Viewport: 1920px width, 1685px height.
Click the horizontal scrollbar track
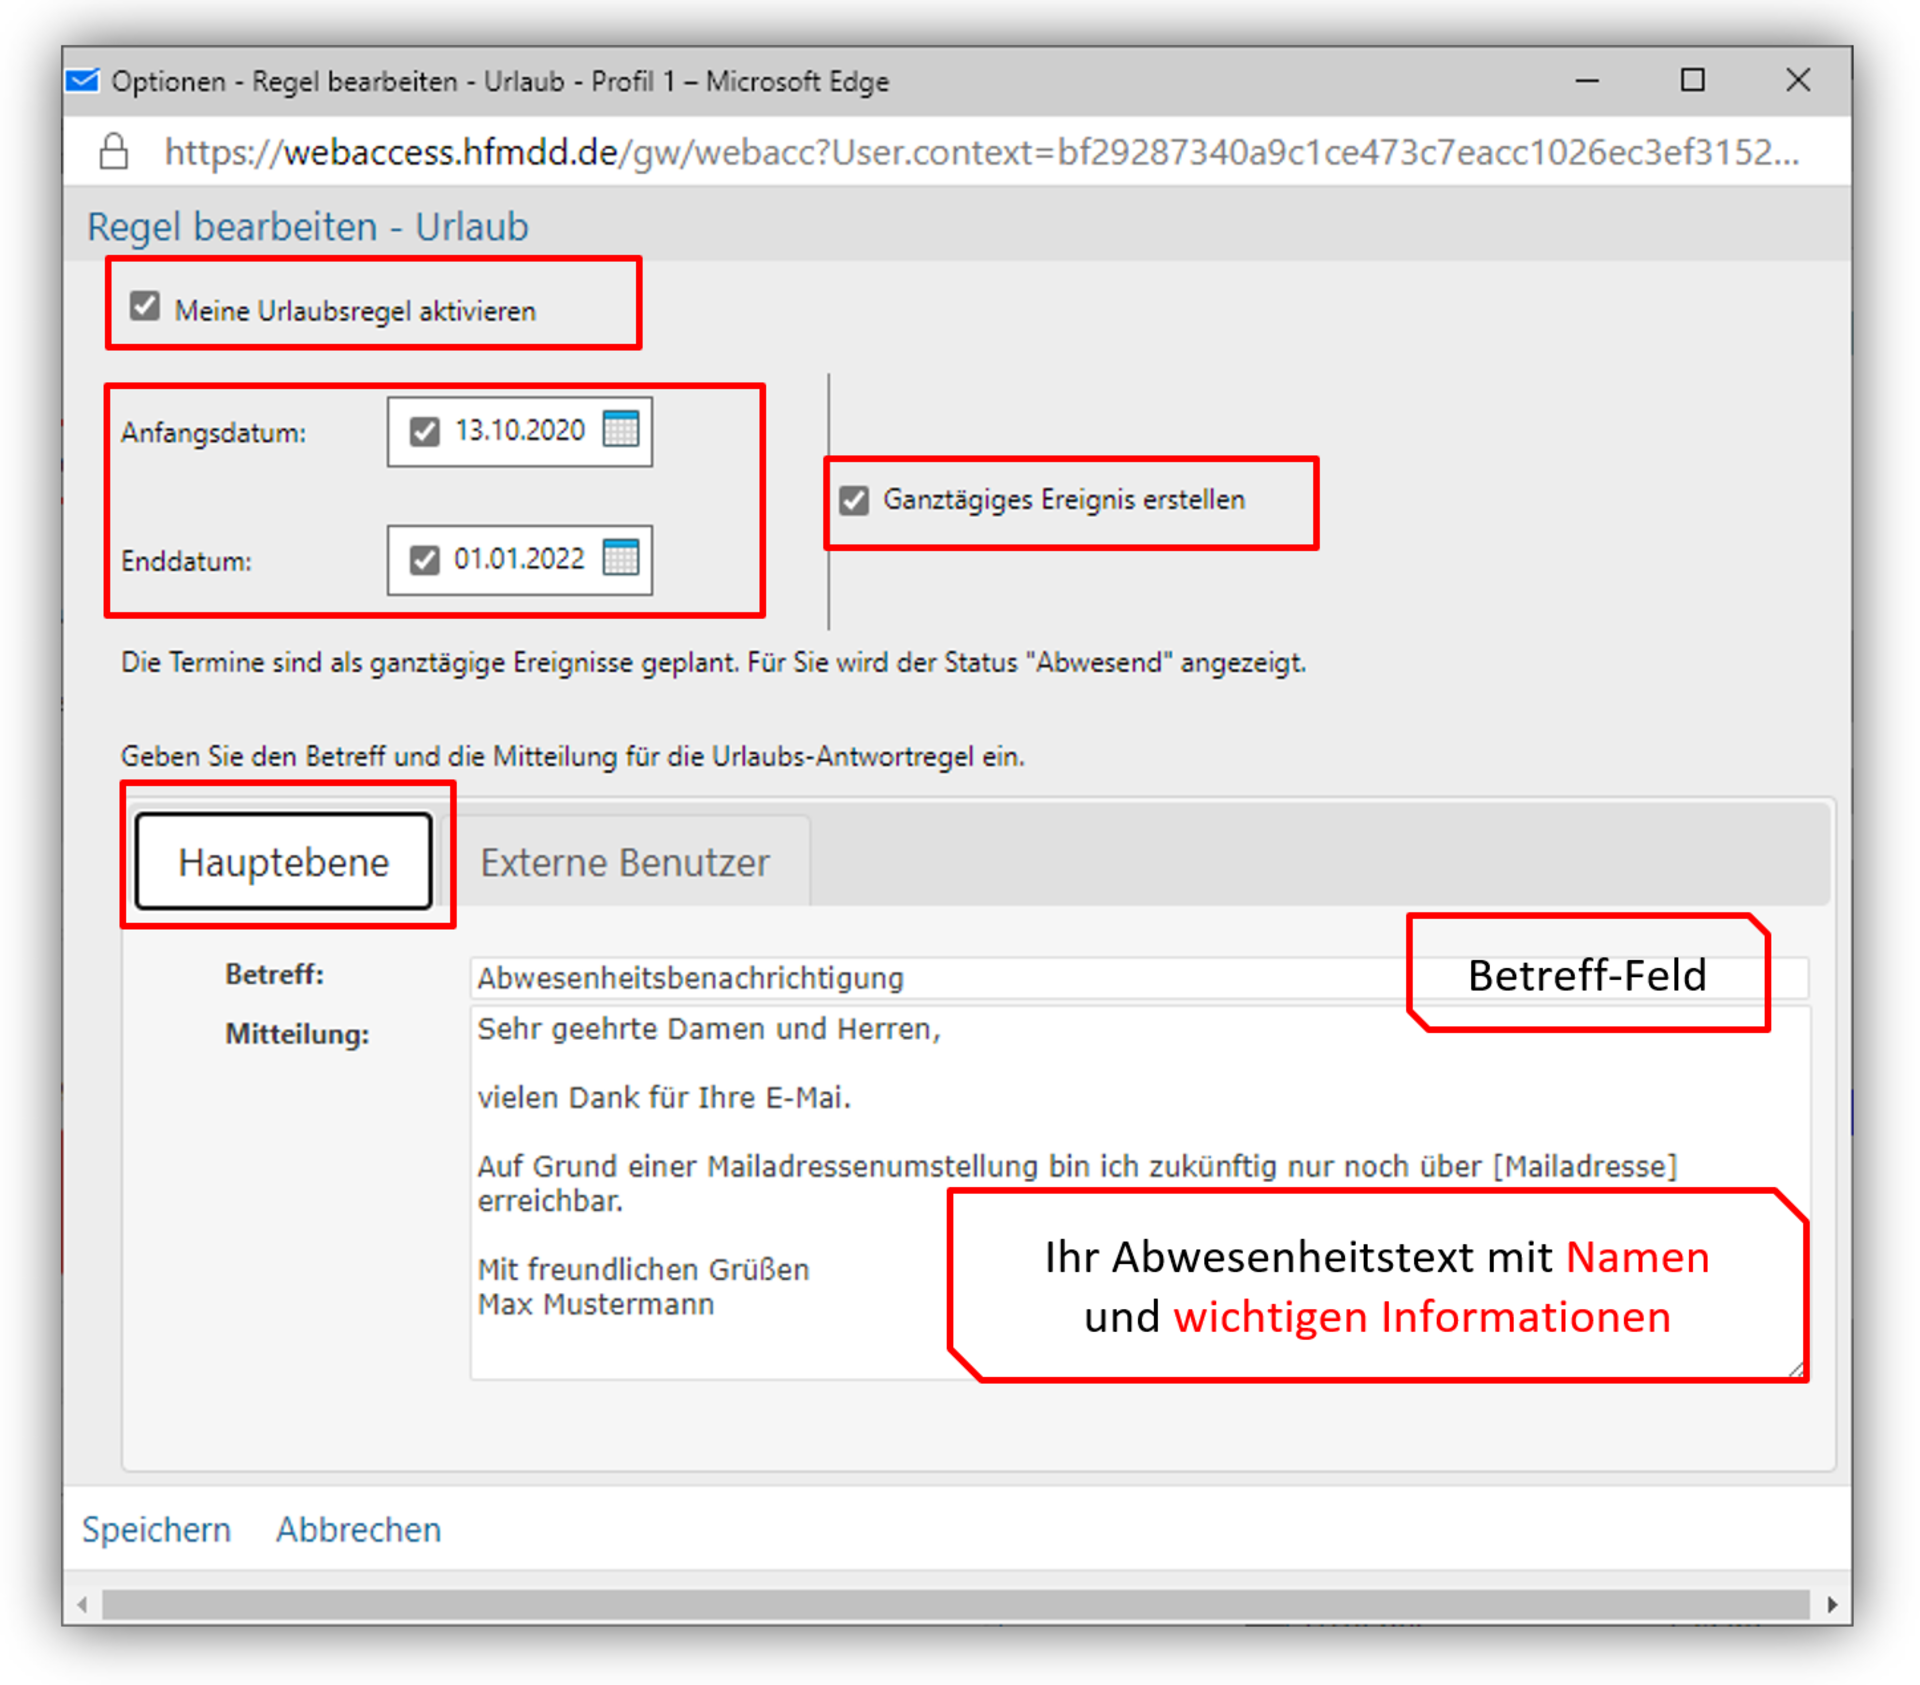[956, 1604]
